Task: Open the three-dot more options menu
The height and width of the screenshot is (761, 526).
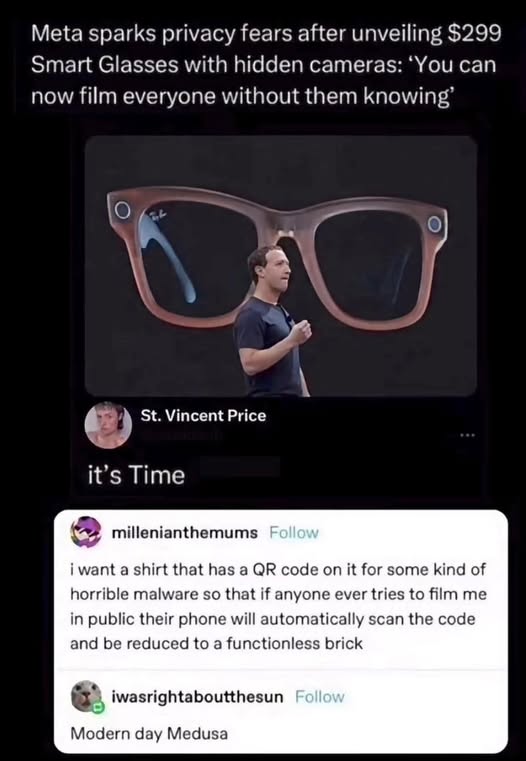Action: (x=467, y=435)
